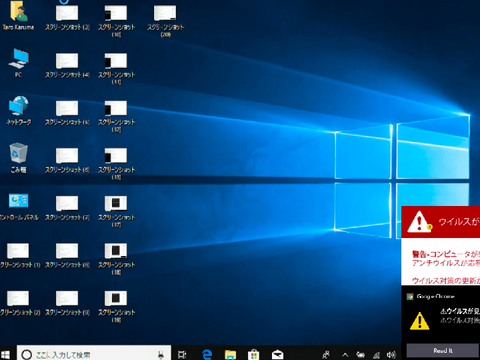Open the PC desktop icon

coord(18,63)
